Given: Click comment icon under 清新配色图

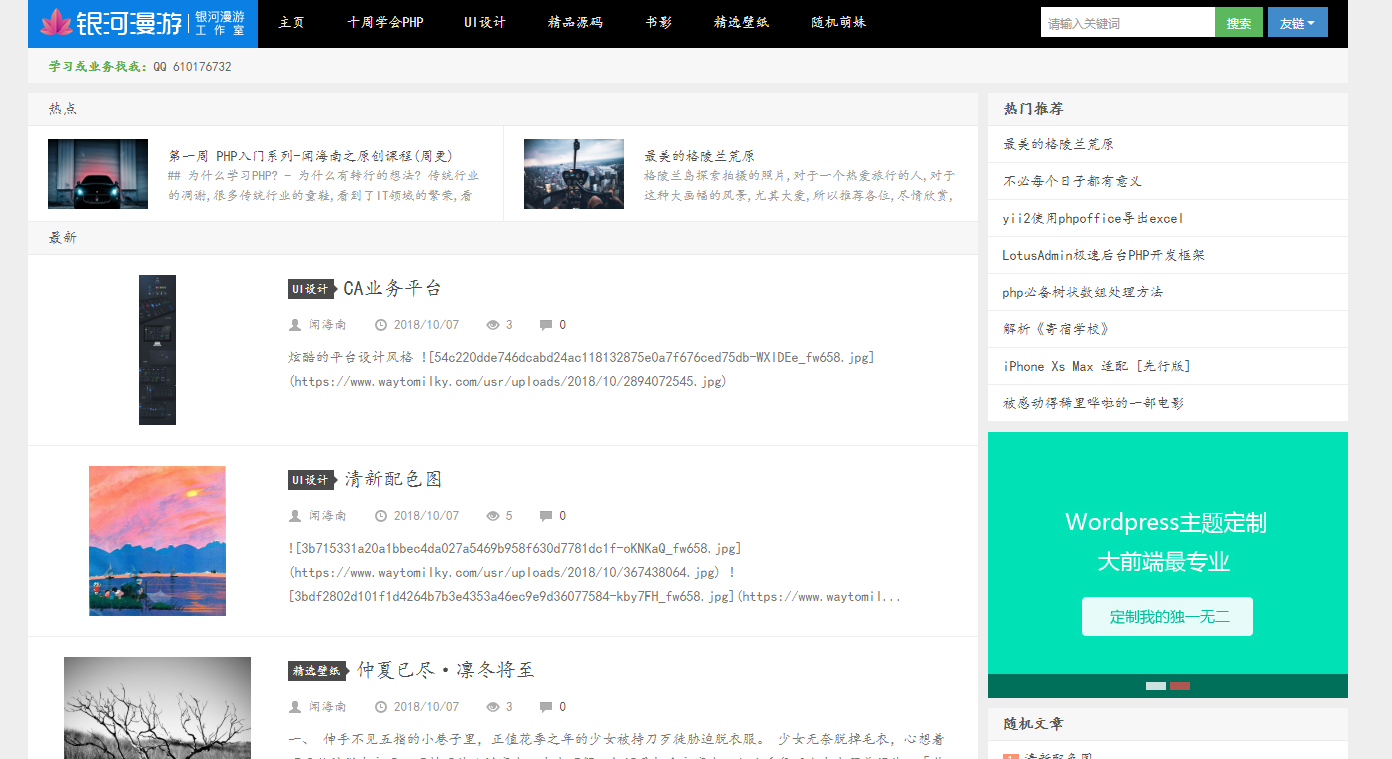Looking at the screenshot, I should pyautogui.click(x=545, y=516).
